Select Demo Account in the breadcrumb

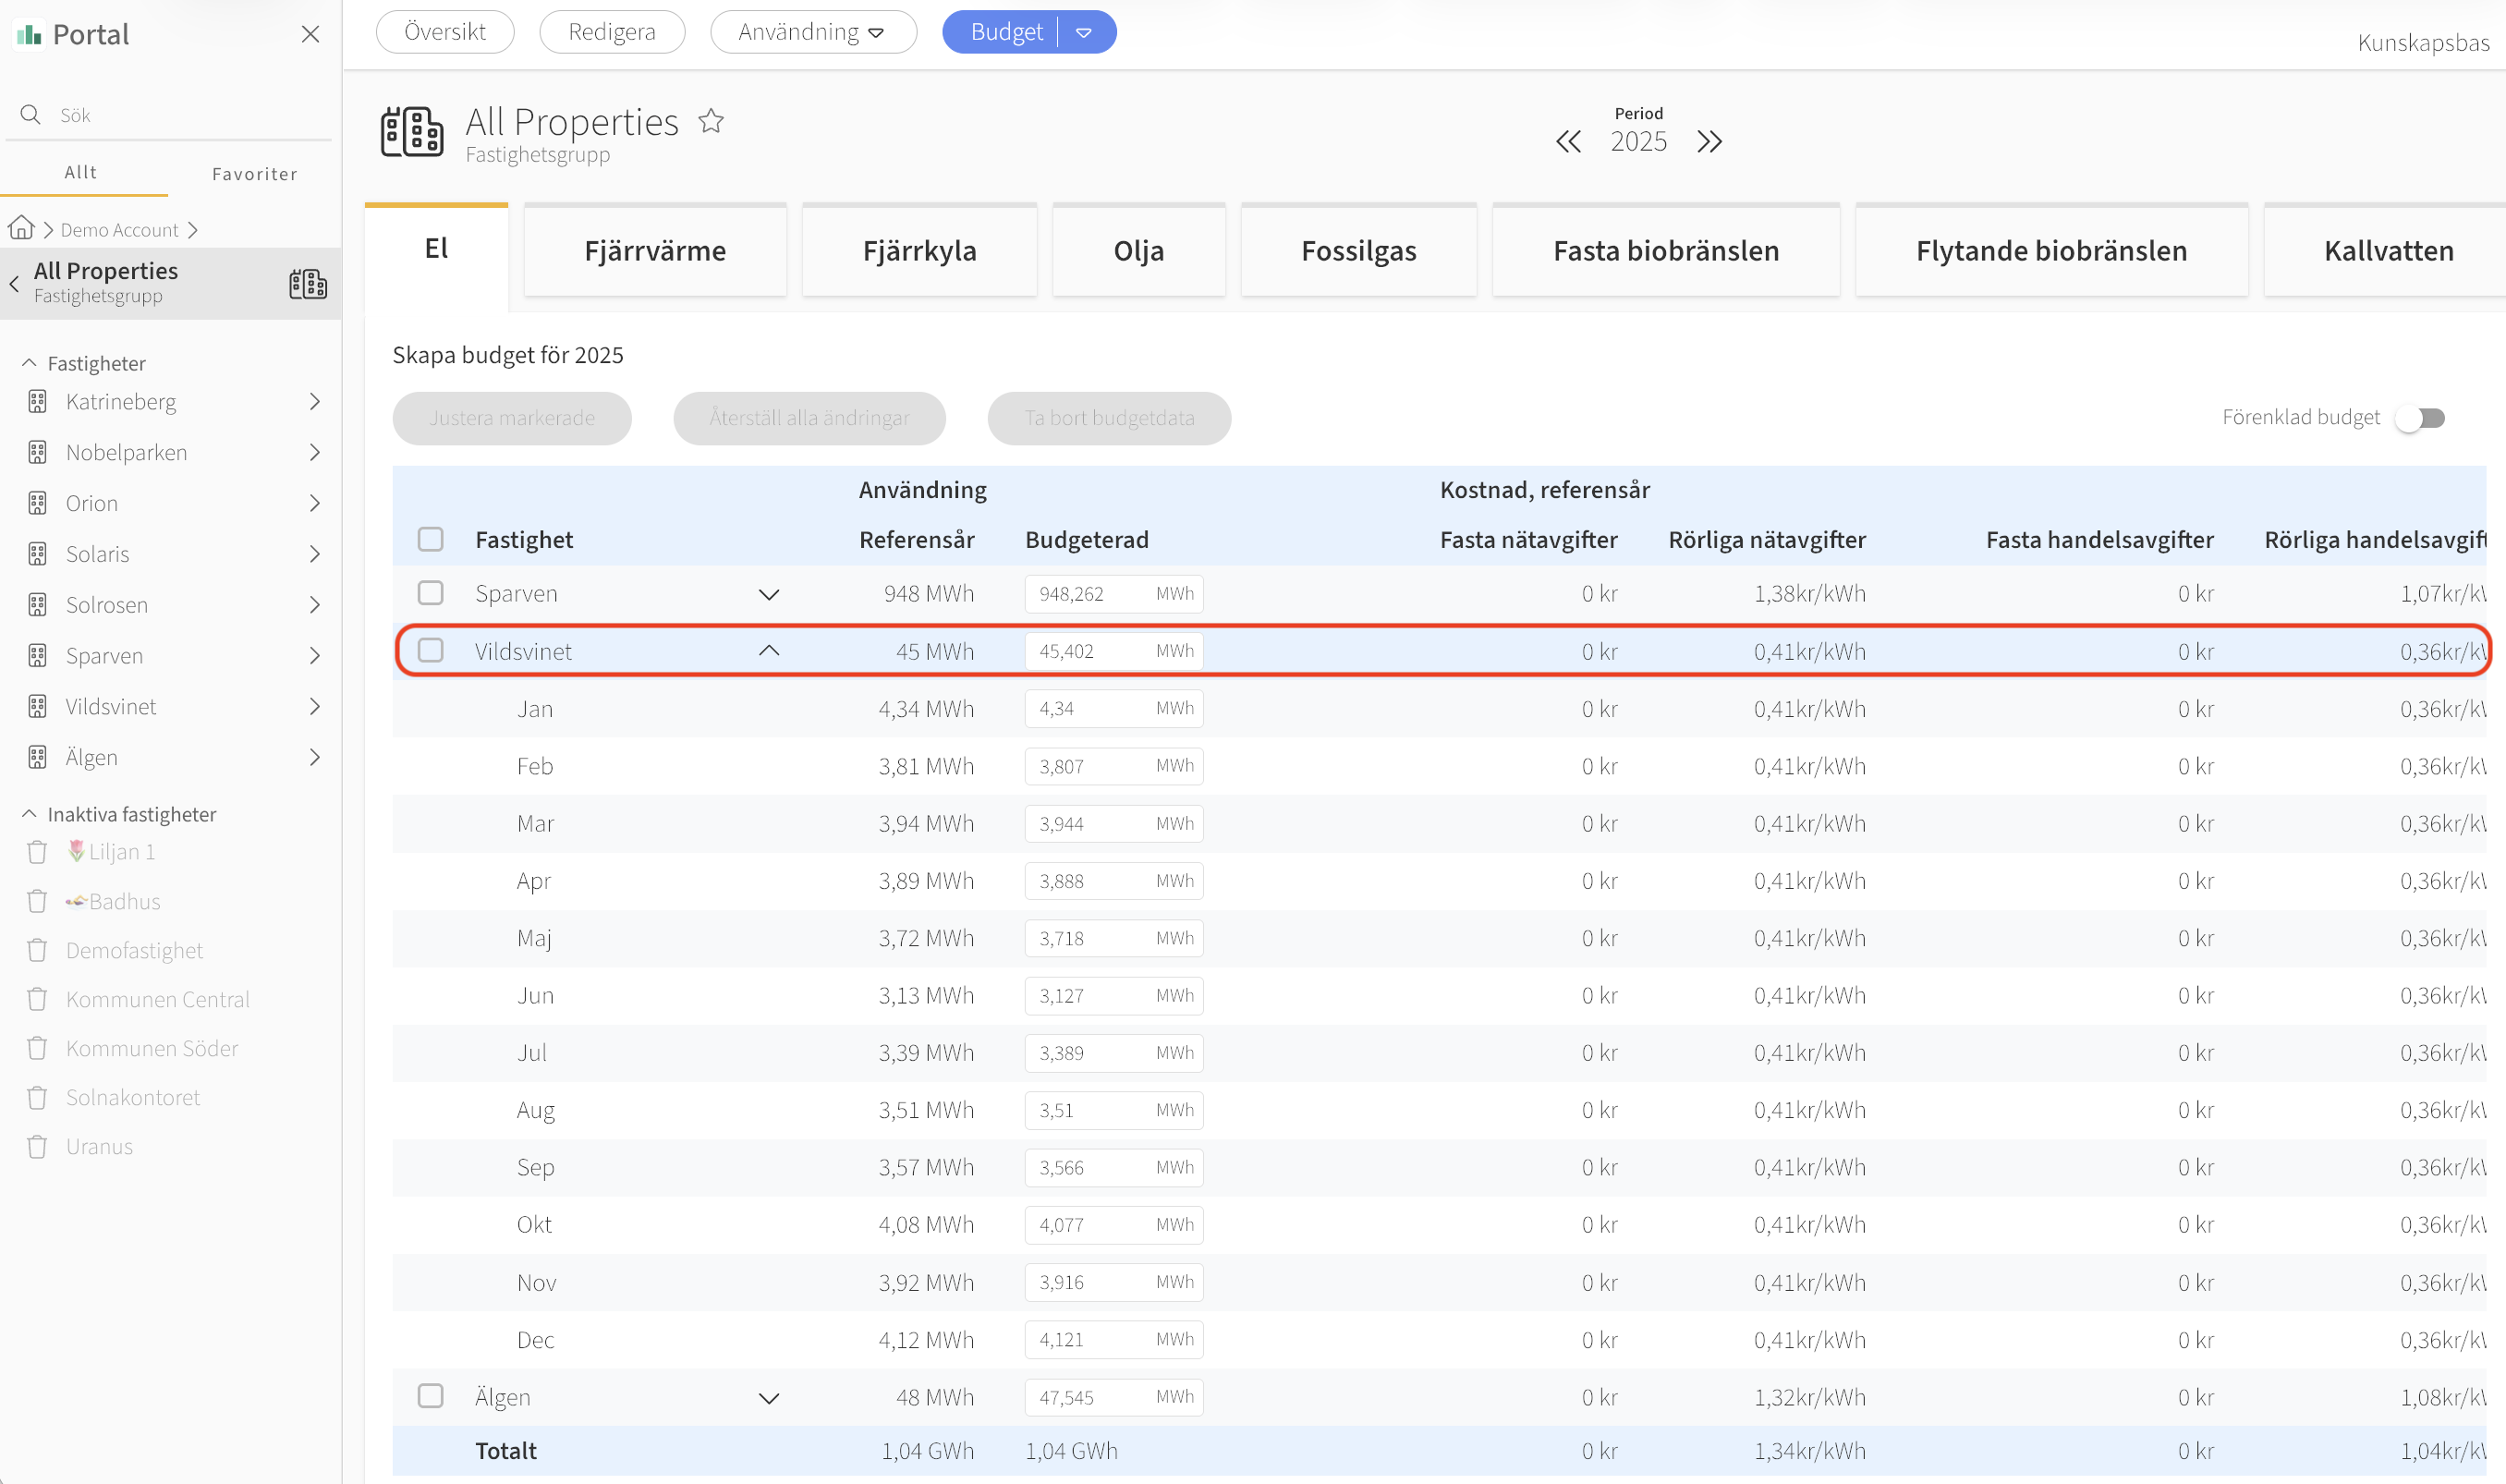point(119,230)
